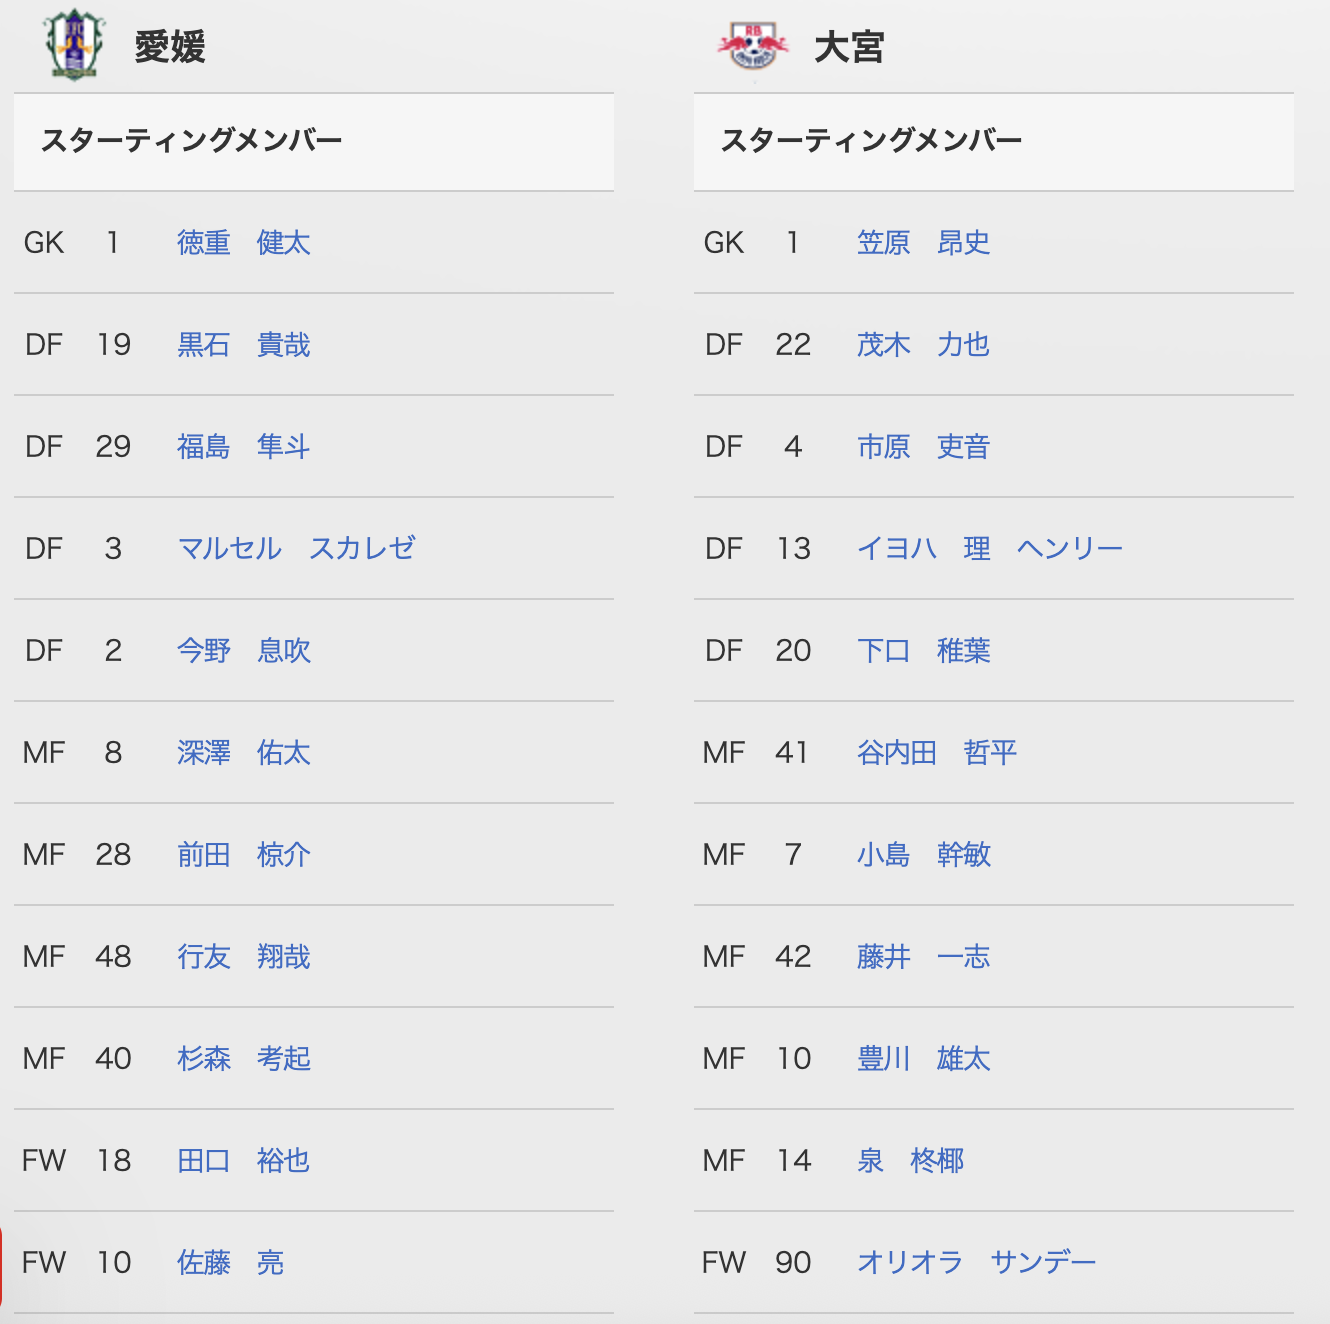
Task: Click the 泉 柊椰 name link
Action: click(x=911, y=1160)
